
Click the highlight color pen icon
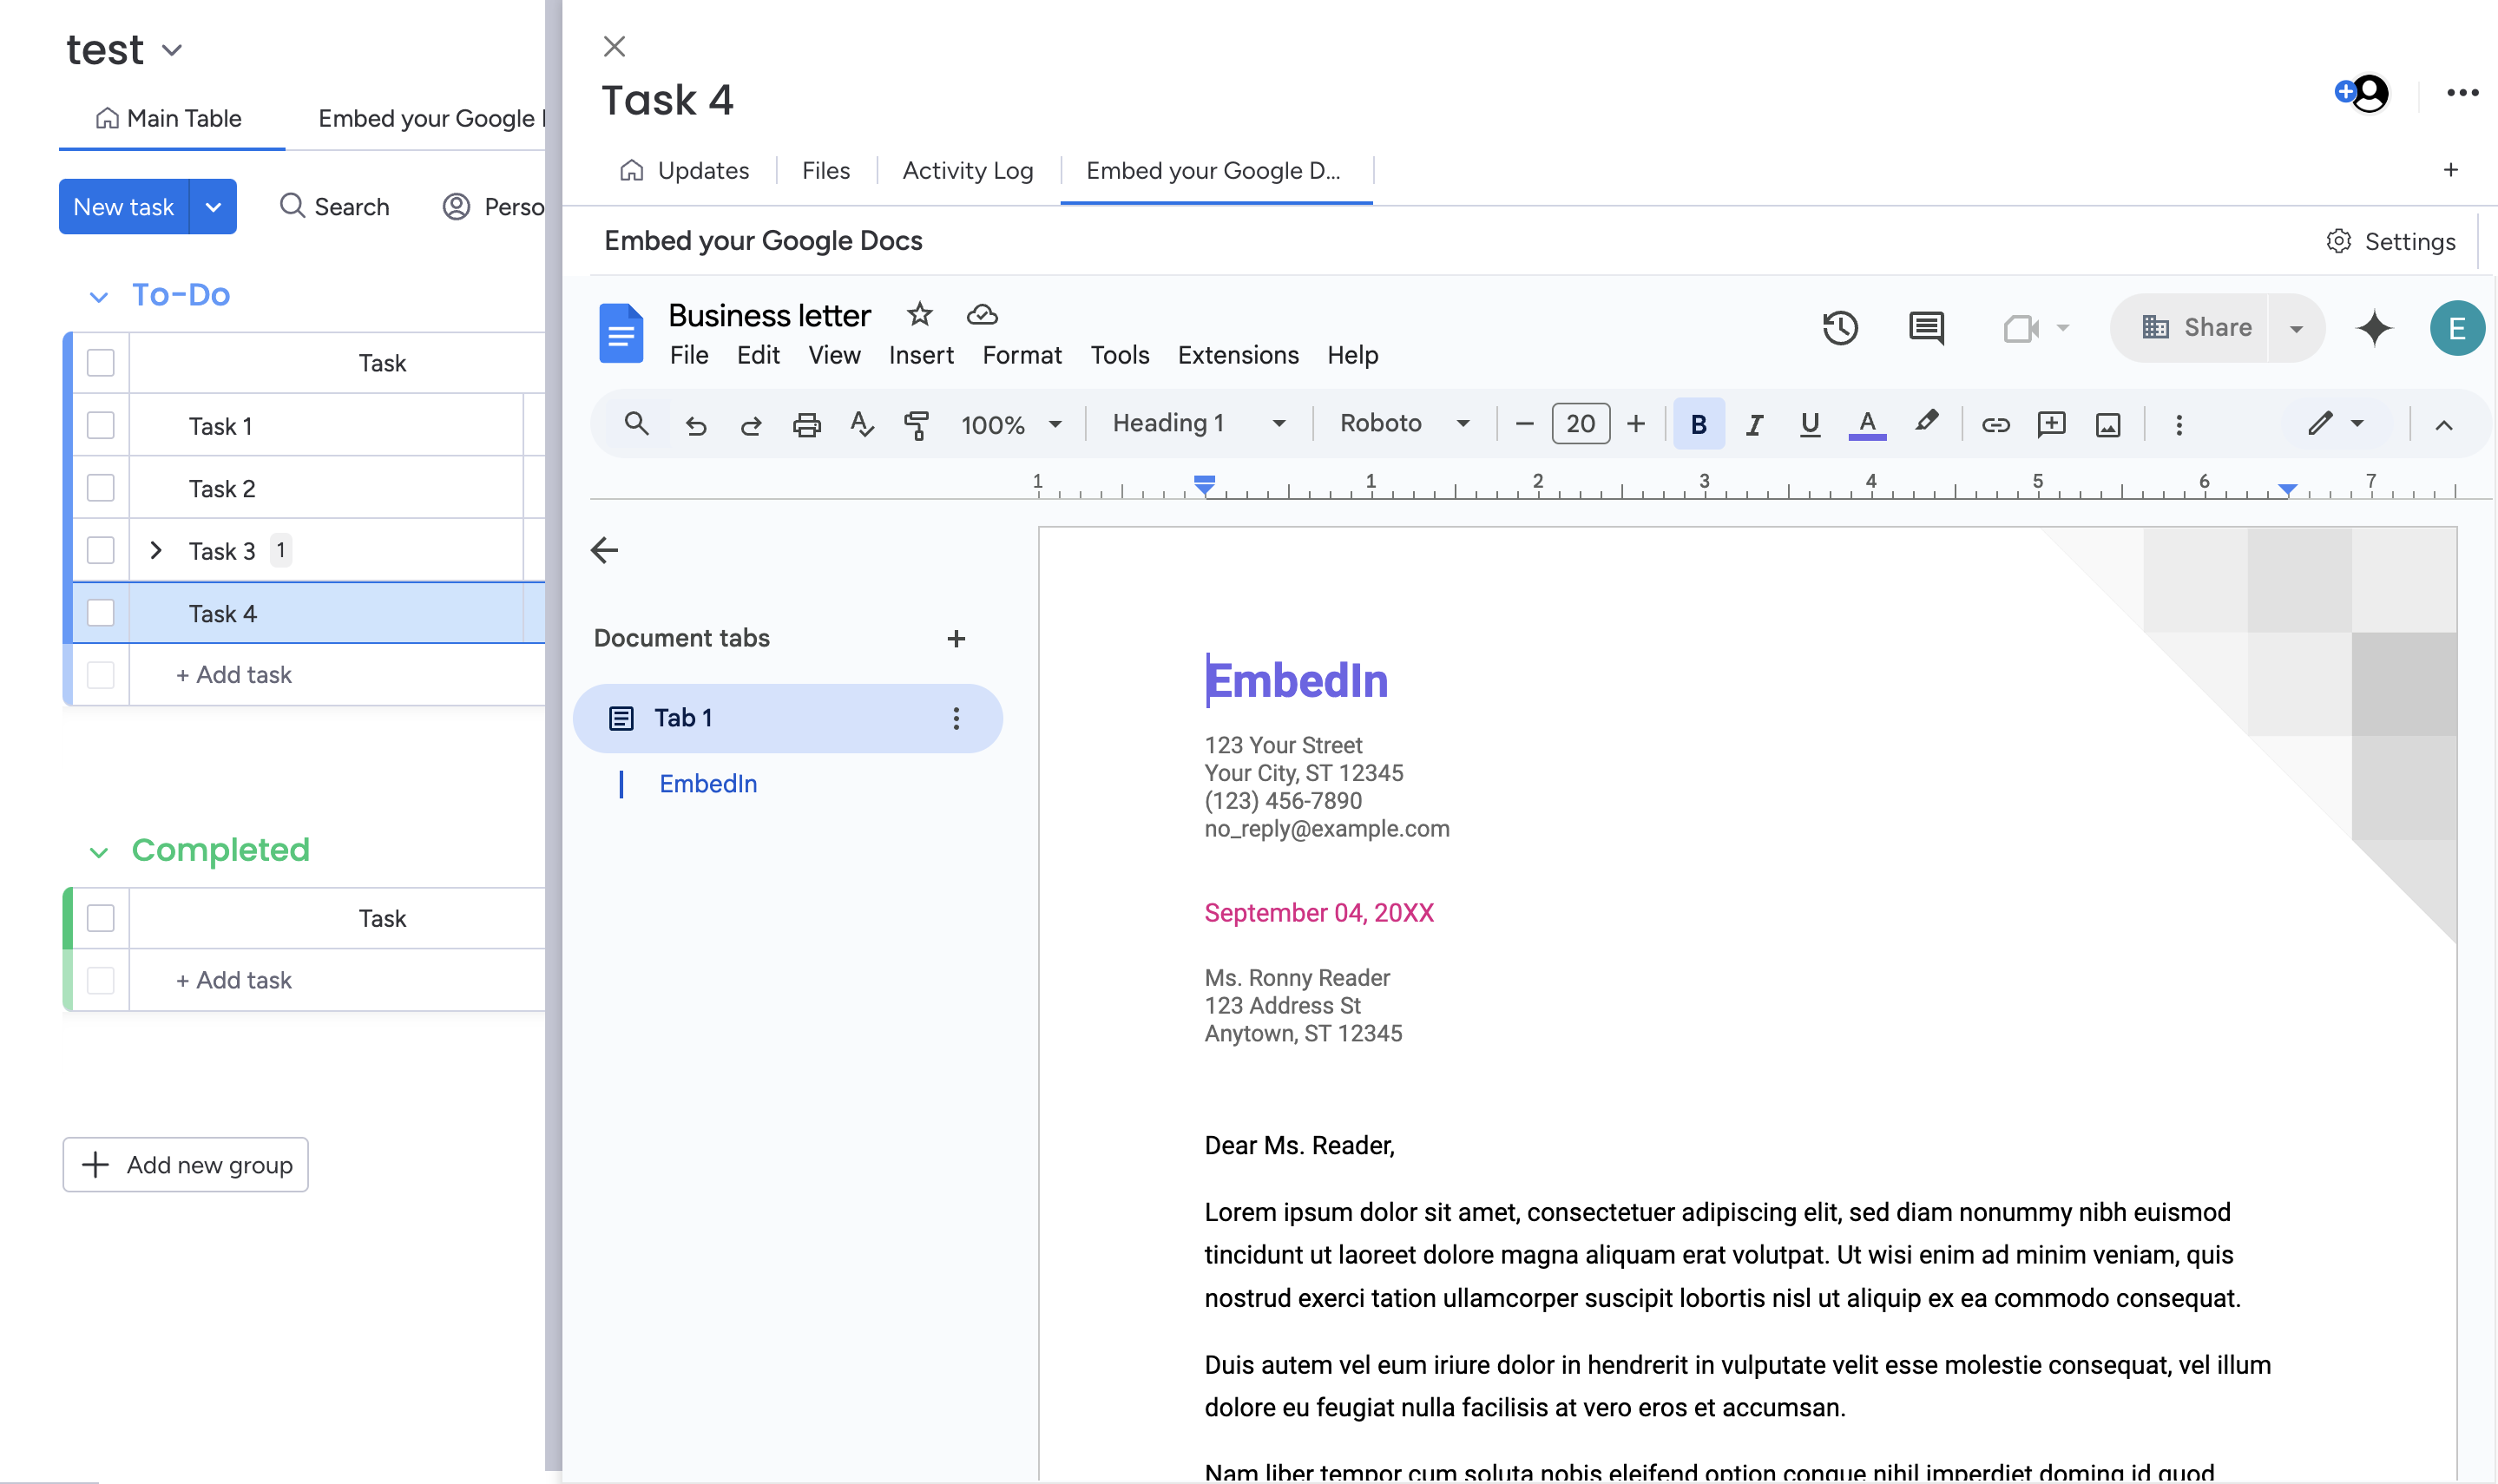pyautogui.click(x=1926, y=423)
